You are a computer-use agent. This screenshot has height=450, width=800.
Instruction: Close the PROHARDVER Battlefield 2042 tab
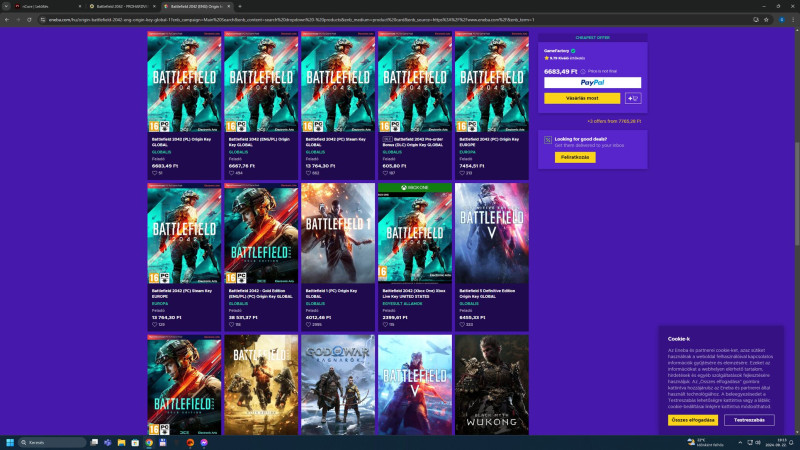[154, 7]
